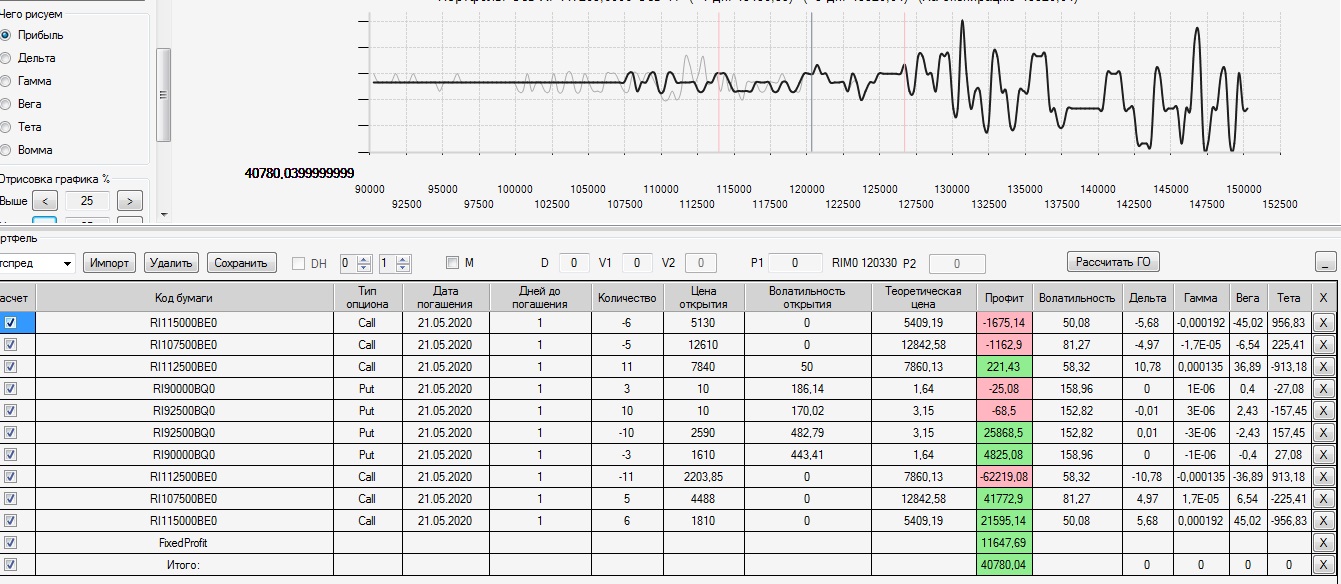The height and width of the screenshot is (584, 1341).
Task: Toggle the DH checkbox
Action: (298, 263)
